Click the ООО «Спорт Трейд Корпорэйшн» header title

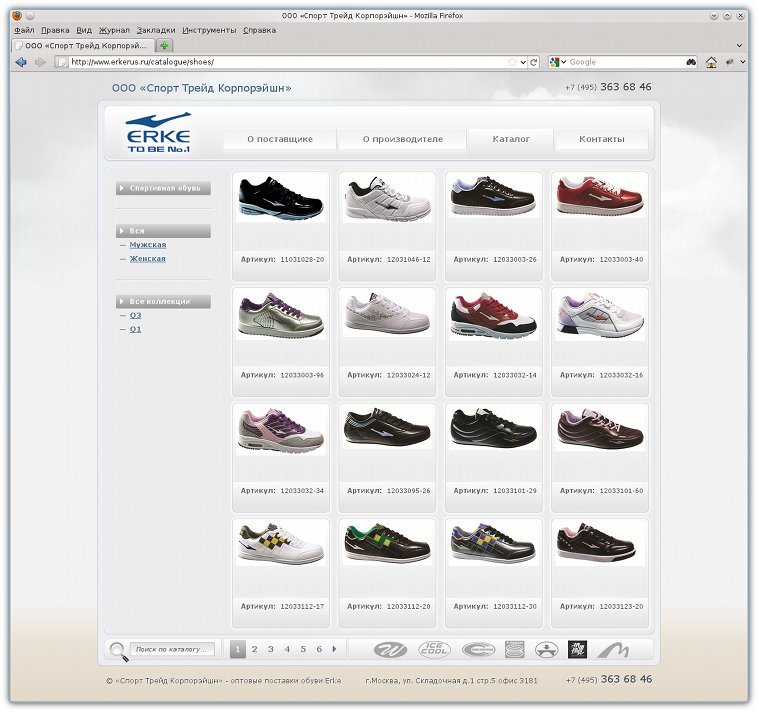[x=202, y=88]
